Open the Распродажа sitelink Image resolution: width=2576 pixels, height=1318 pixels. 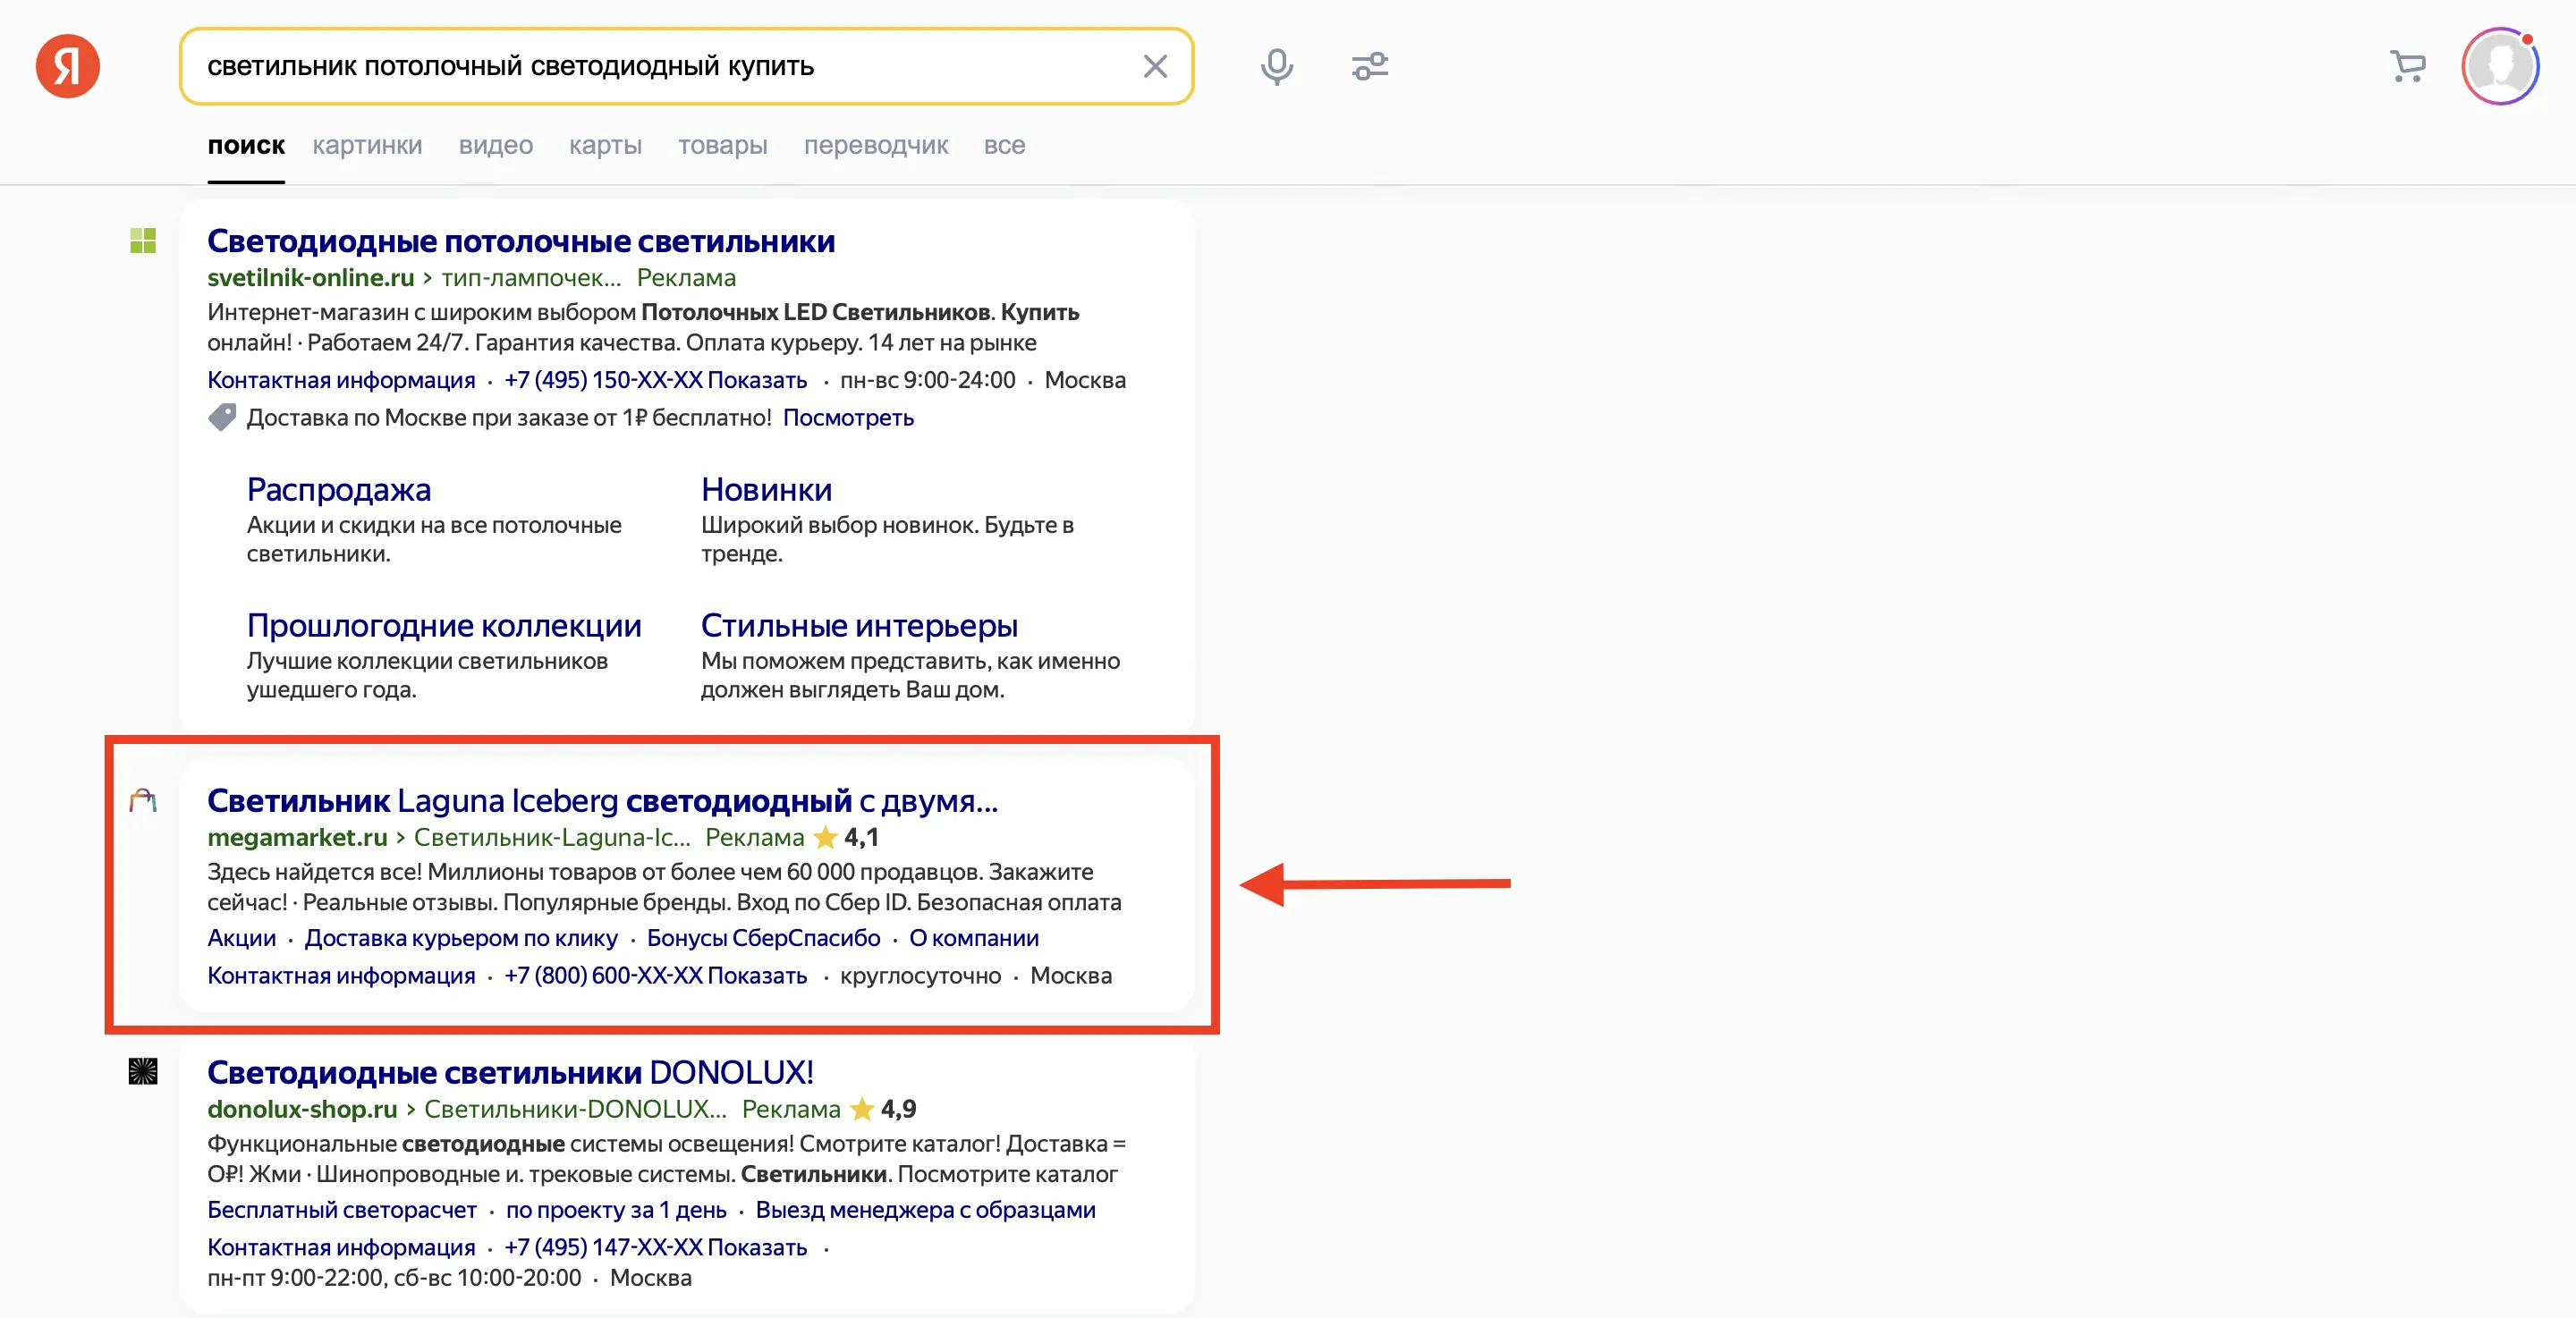pyautogui.click(x=338, y=489)
